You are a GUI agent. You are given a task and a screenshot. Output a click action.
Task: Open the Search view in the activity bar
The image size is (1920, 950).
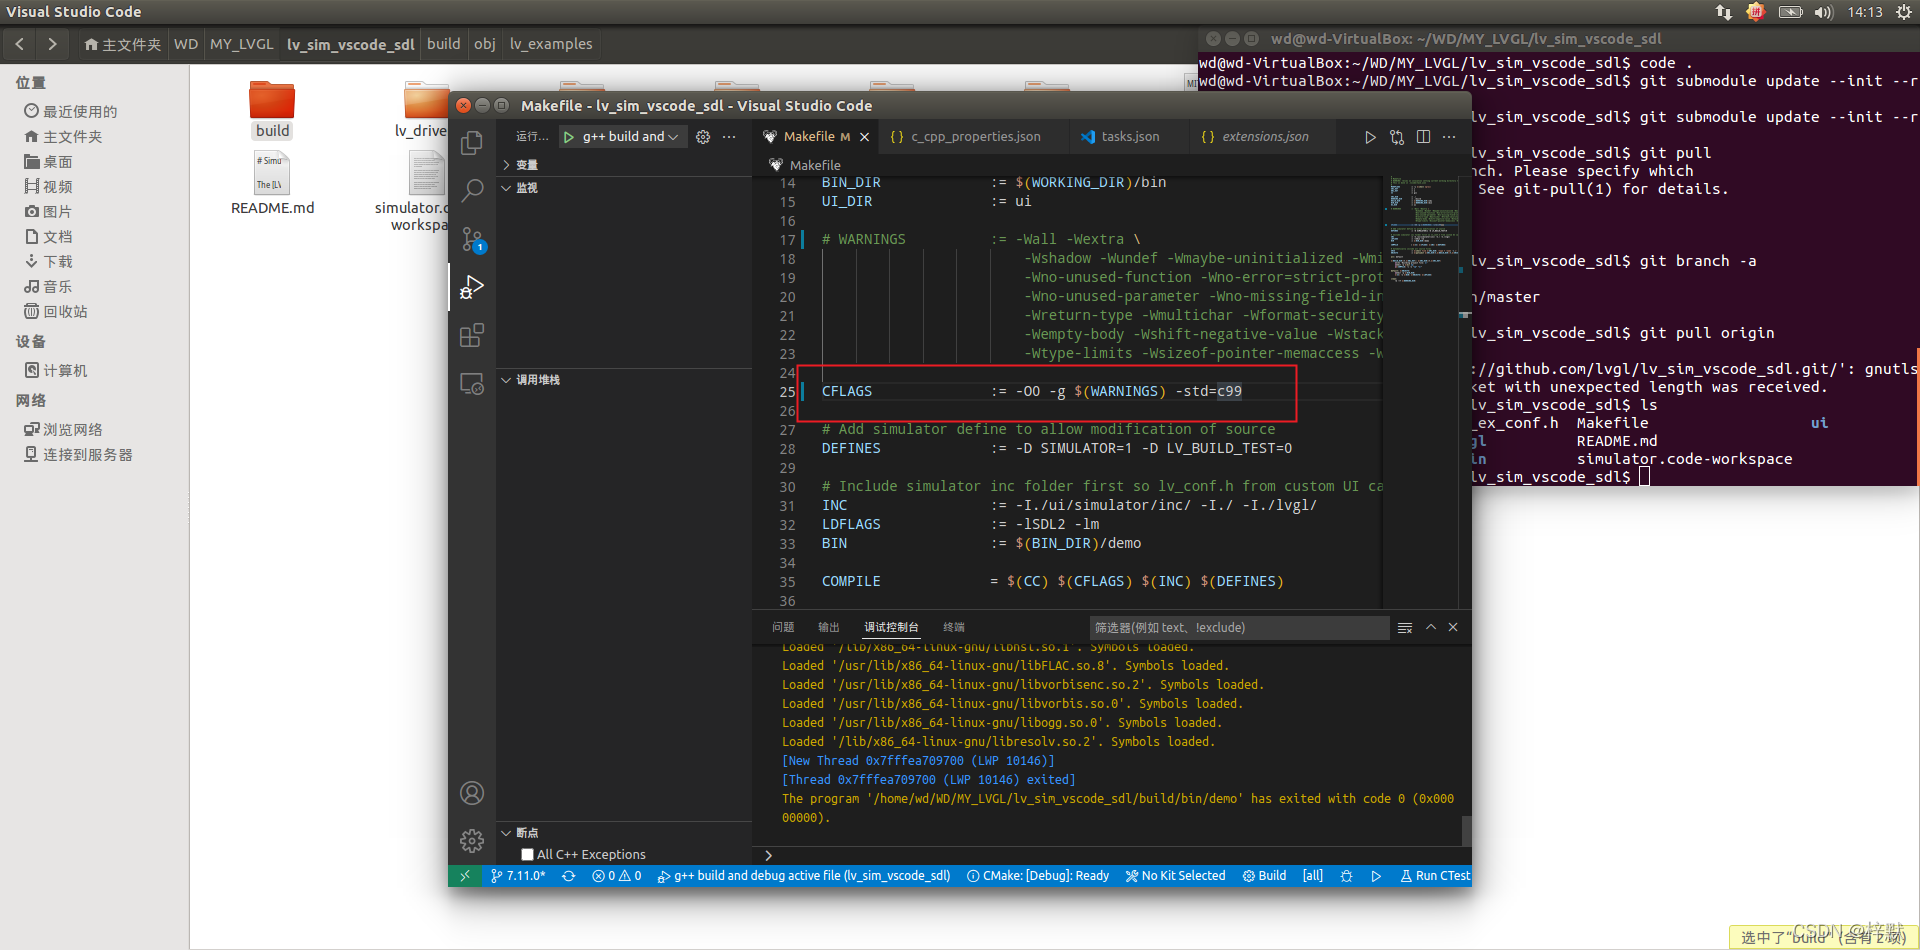click(x=472, y=190)
